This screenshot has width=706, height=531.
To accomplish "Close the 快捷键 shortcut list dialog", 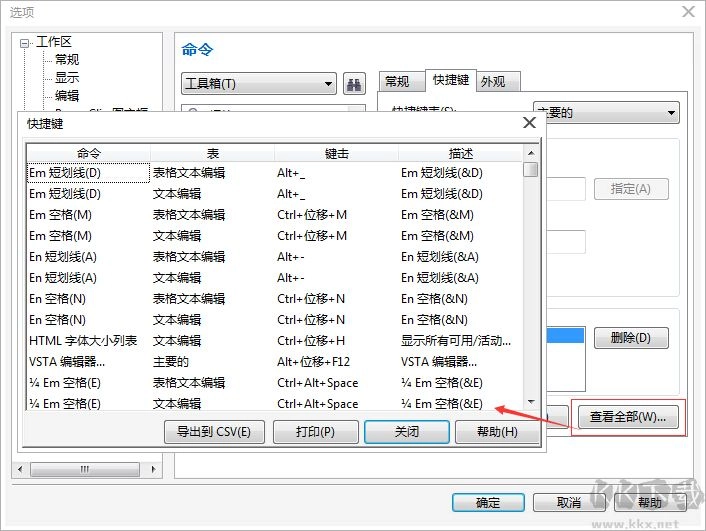I will 529,123.
